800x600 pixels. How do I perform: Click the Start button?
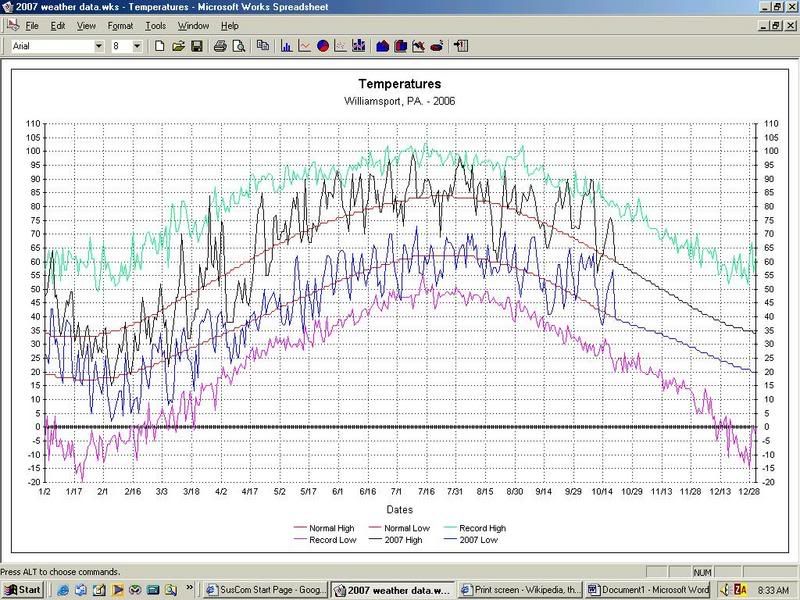pyautogui.click(x=22, y=590)
